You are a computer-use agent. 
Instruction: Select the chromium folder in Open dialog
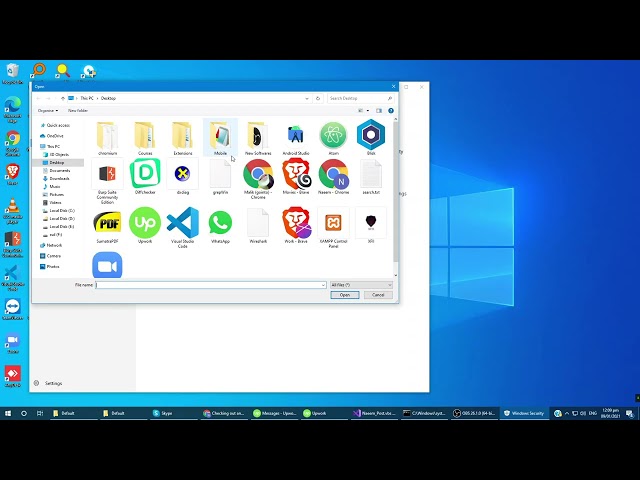(107, 138)
